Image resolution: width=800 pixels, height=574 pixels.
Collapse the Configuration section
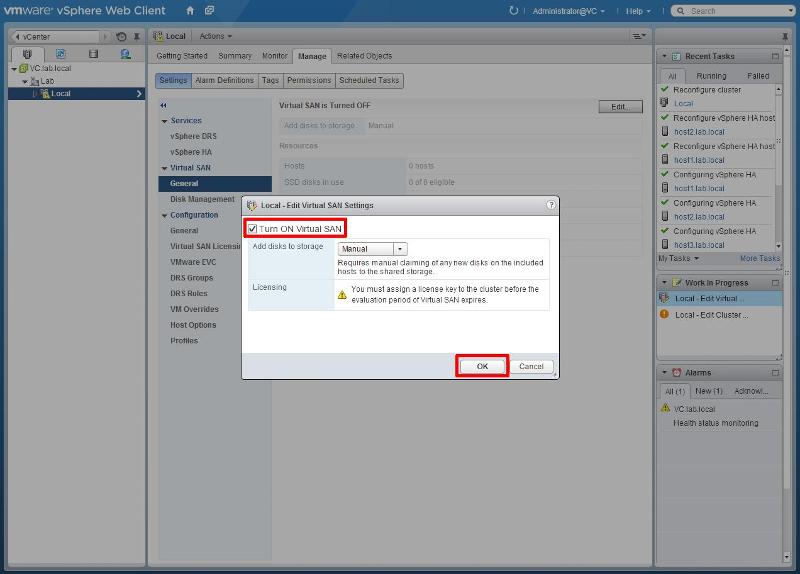164,215
